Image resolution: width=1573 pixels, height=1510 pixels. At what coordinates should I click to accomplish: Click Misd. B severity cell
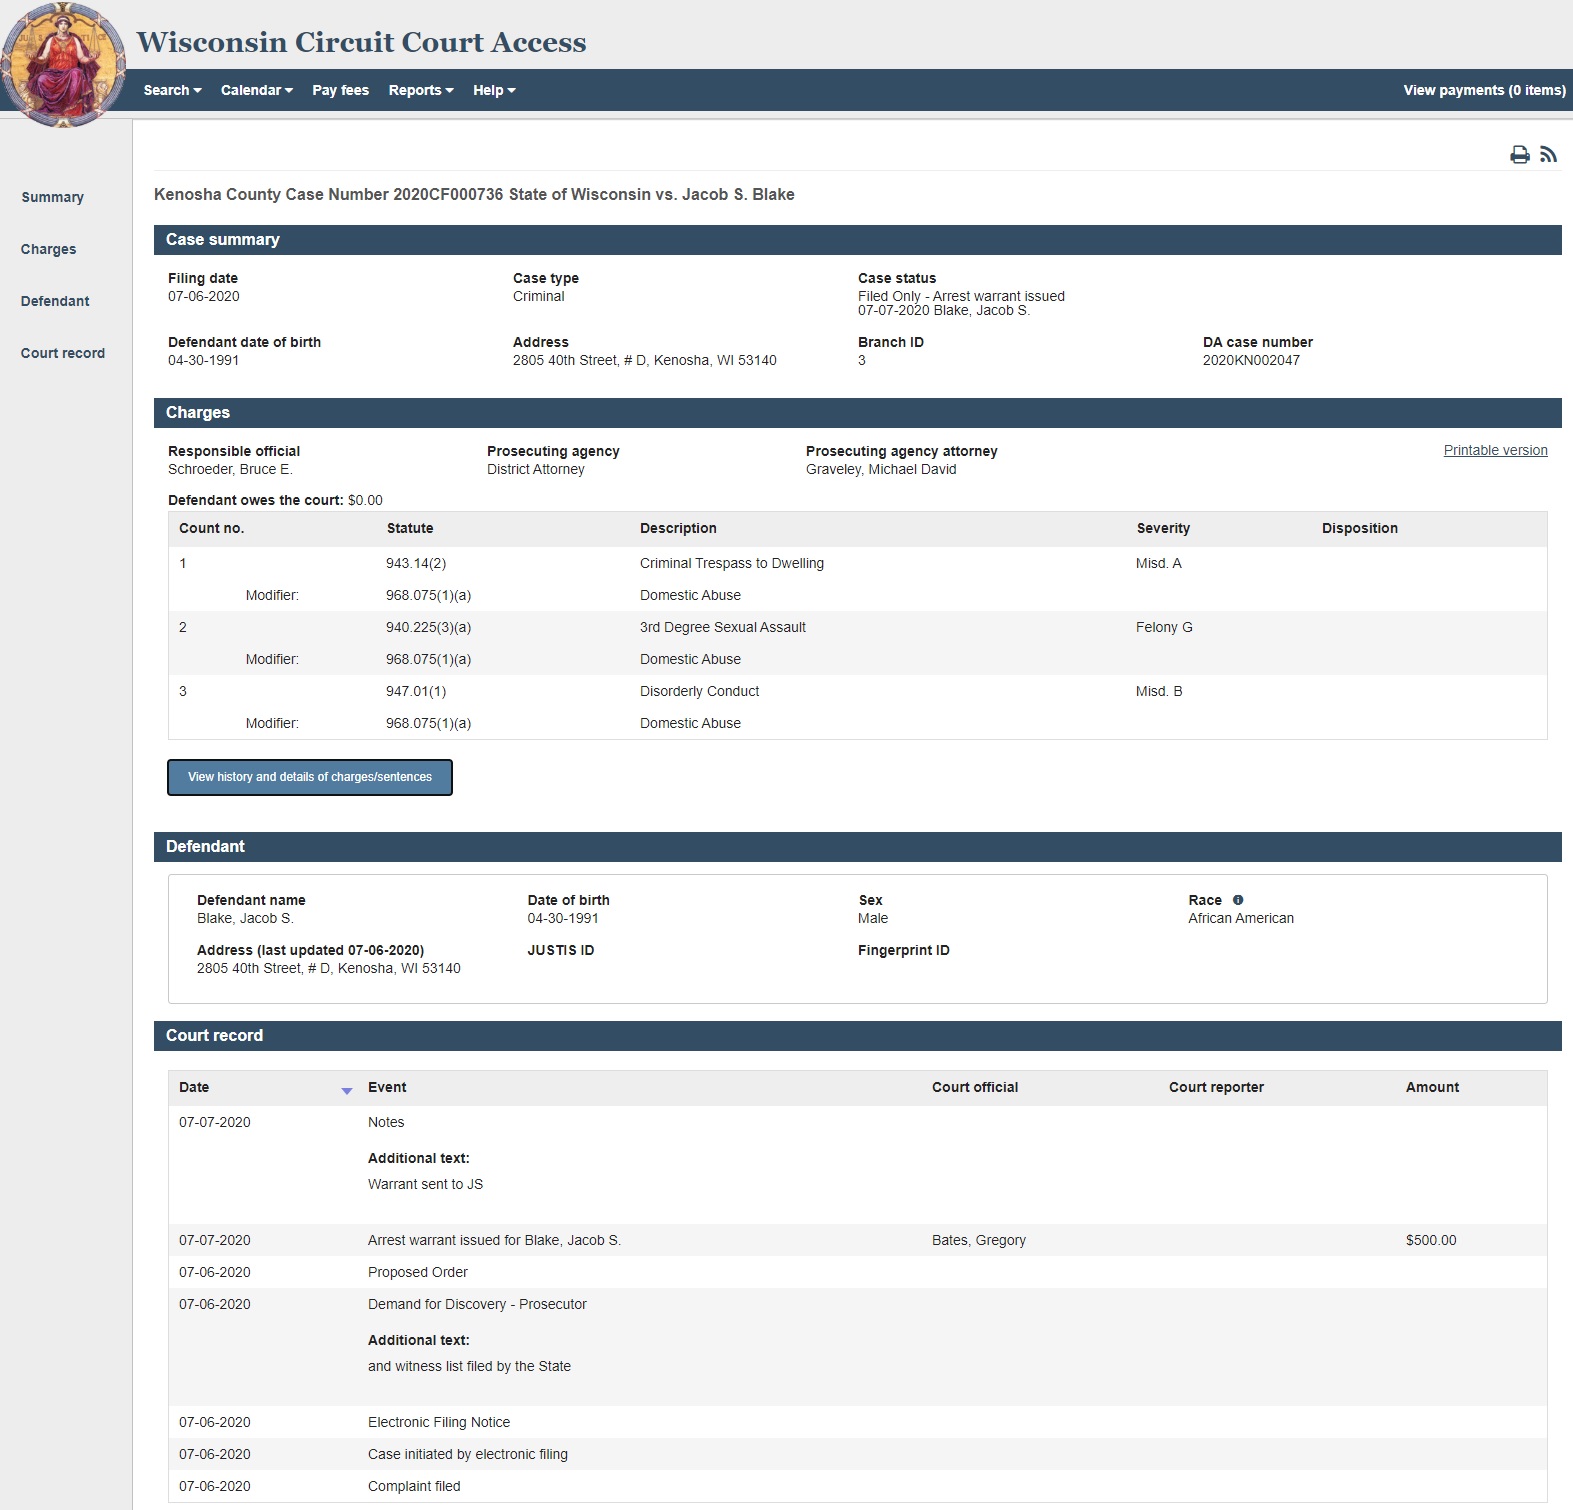(x=1159, y=691)
